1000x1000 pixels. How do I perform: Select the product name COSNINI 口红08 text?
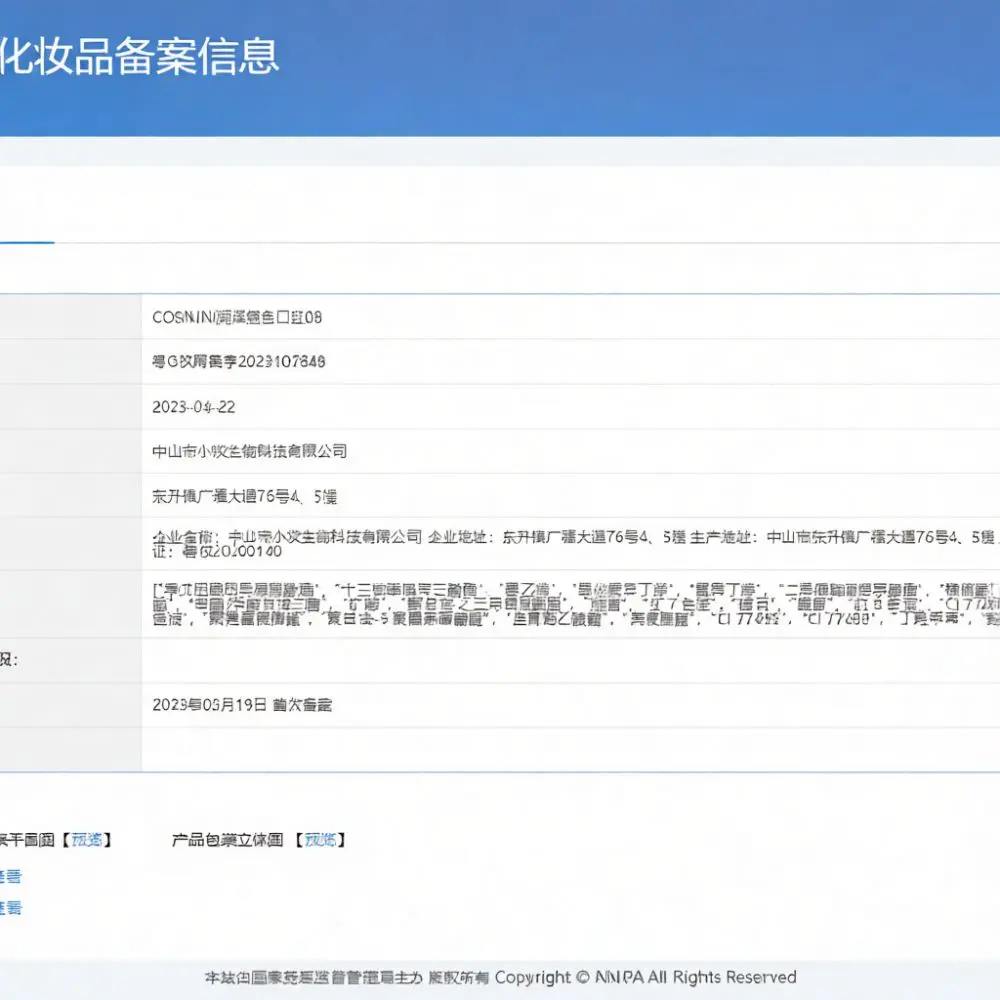pos(237,317)
